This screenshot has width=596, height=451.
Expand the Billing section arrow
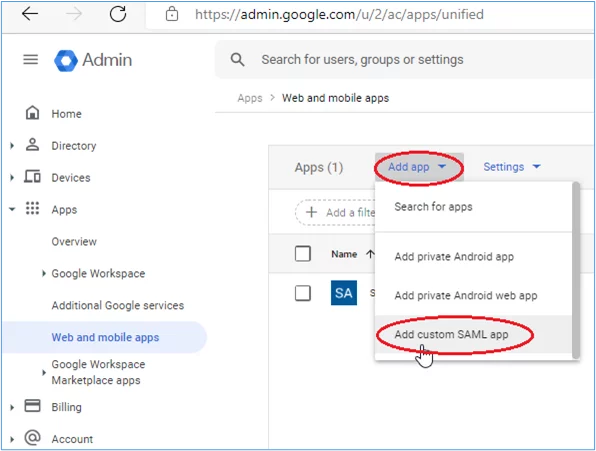point(12,408)
